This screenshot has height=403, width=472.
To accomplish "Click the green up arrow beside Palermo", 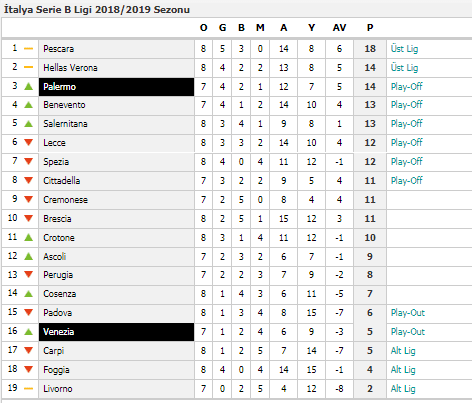I will 29,86.
